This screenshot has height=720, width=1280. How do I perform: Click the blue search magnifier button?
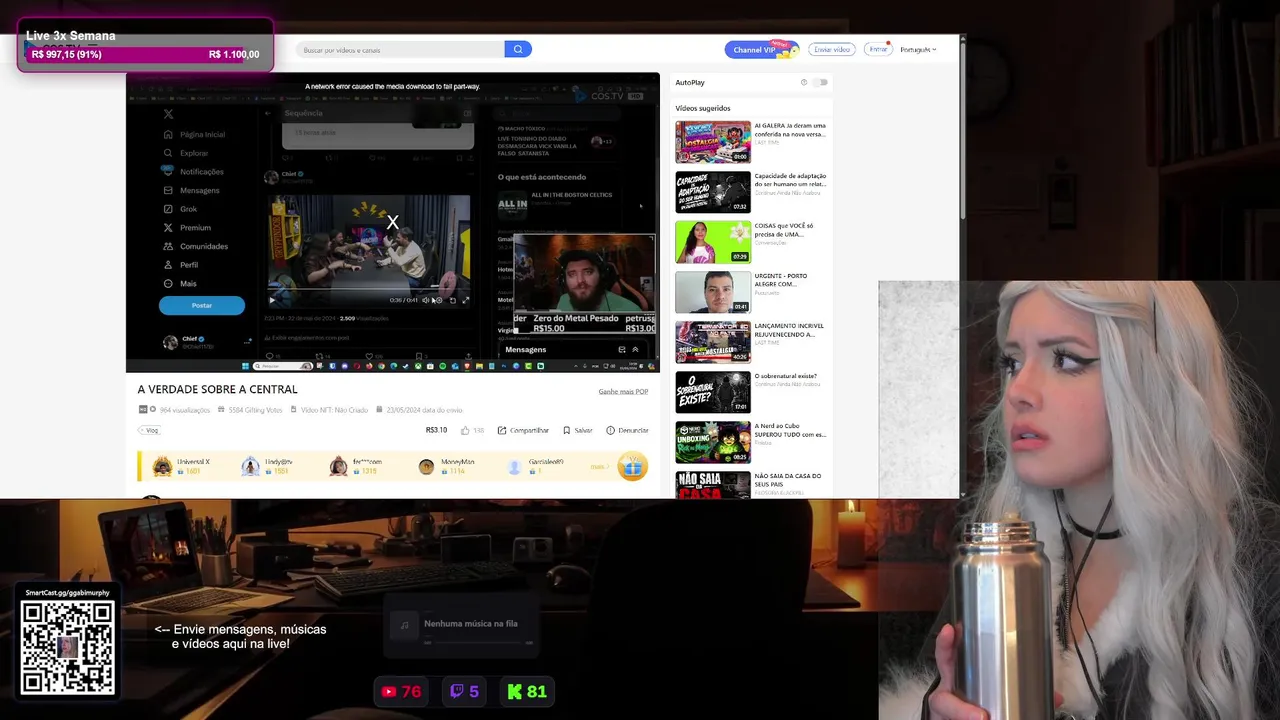pyautogui.click(x=518, y=49)
